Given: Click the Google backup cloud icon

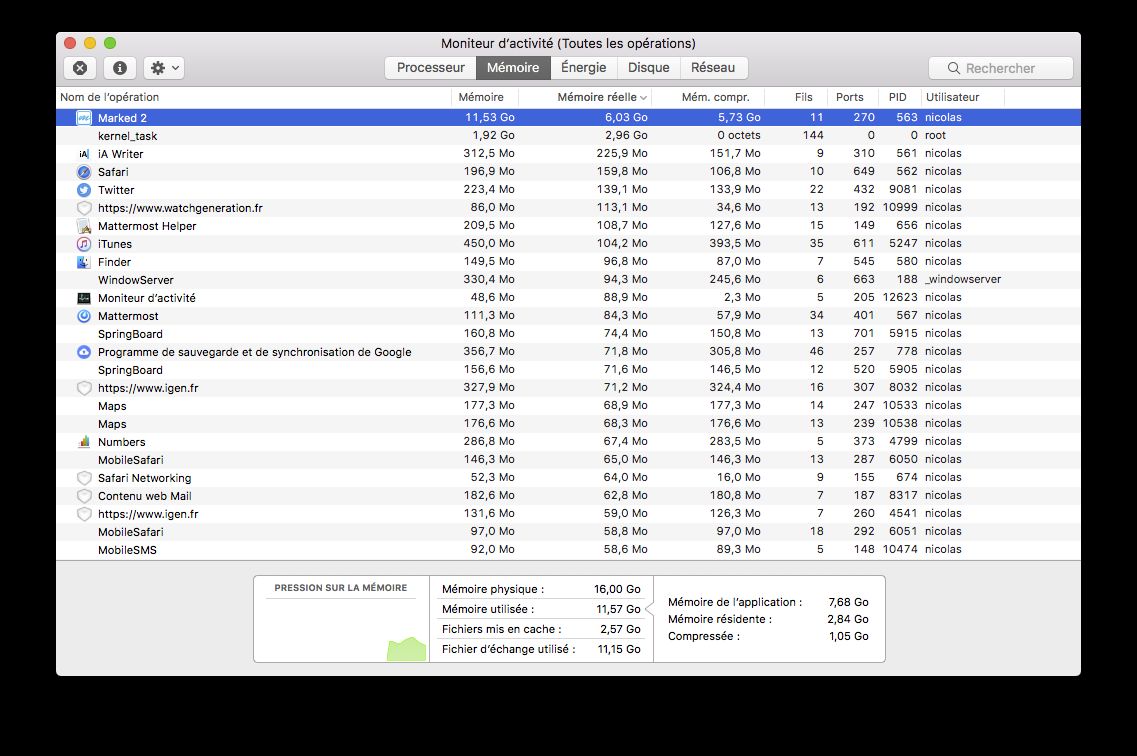Looking at the screenshot, I should (84, 352).
